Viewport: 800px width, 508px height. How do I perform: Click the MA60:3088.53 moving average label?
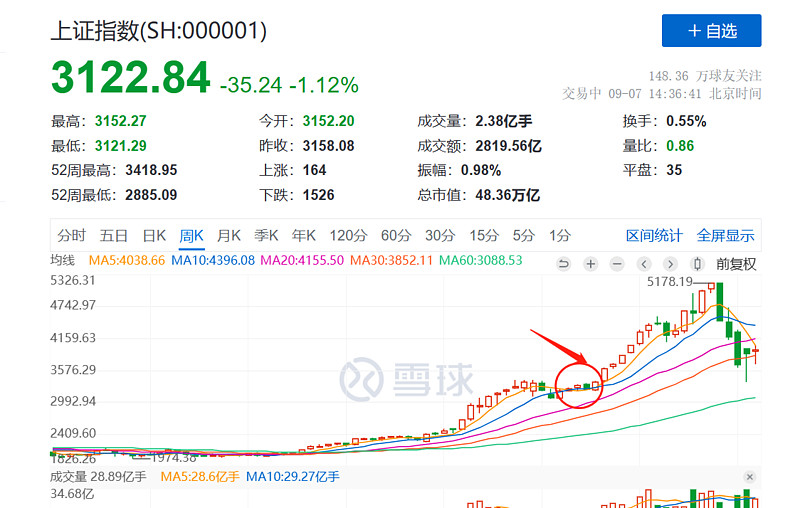click(x=481, y=260)
